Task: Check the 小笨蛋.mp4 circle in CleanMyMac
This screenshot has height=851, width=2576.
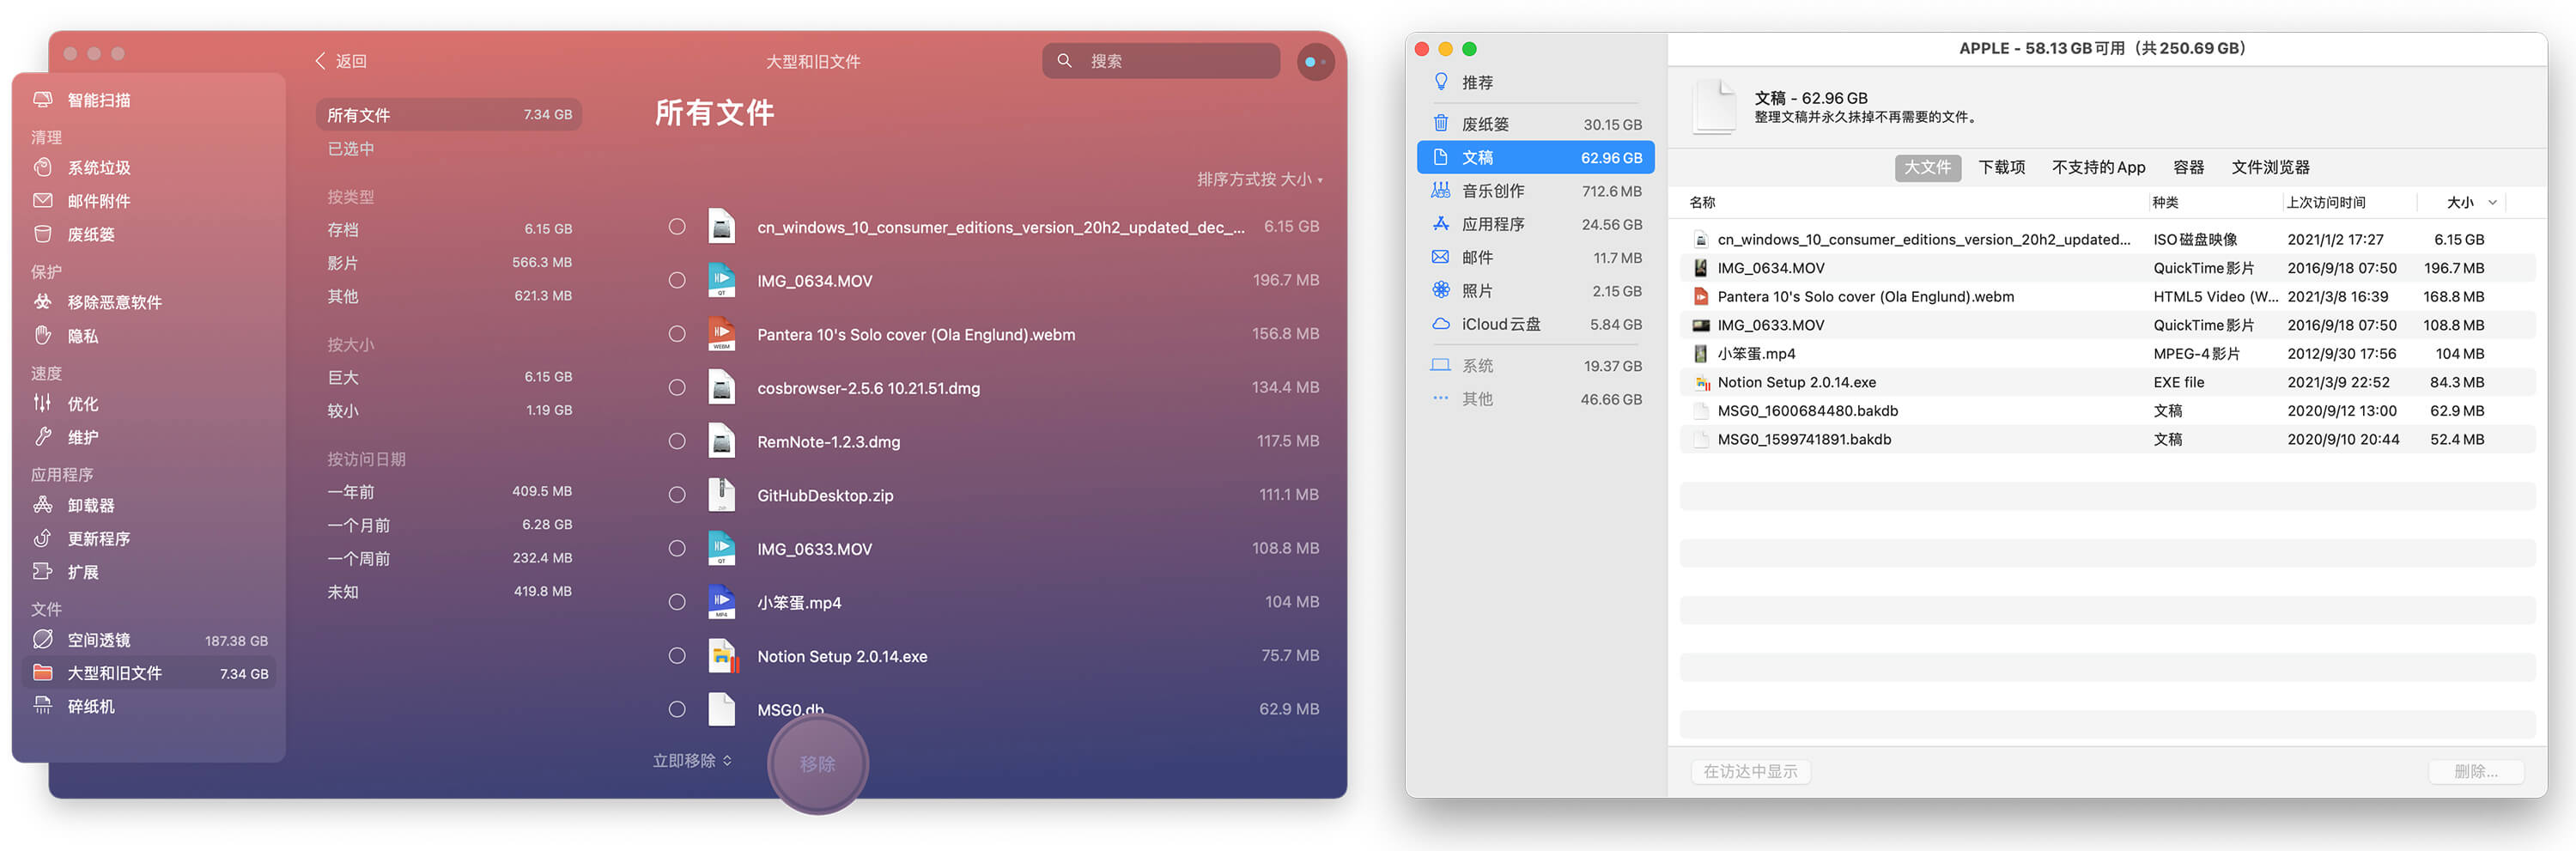Action: tap(677, 602)
